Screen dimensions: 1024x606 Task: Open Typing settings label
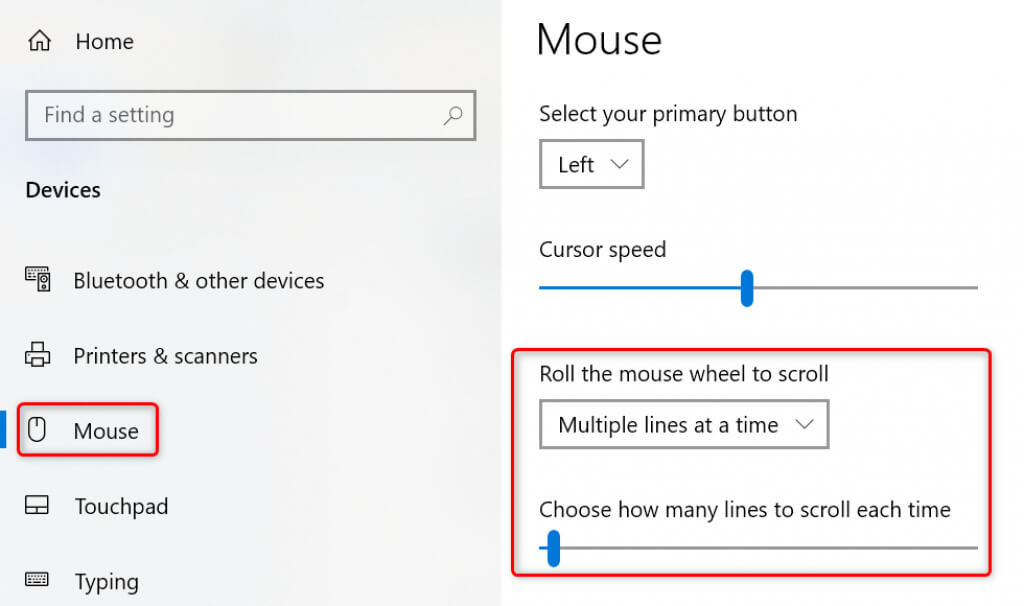tap(106, 582)
